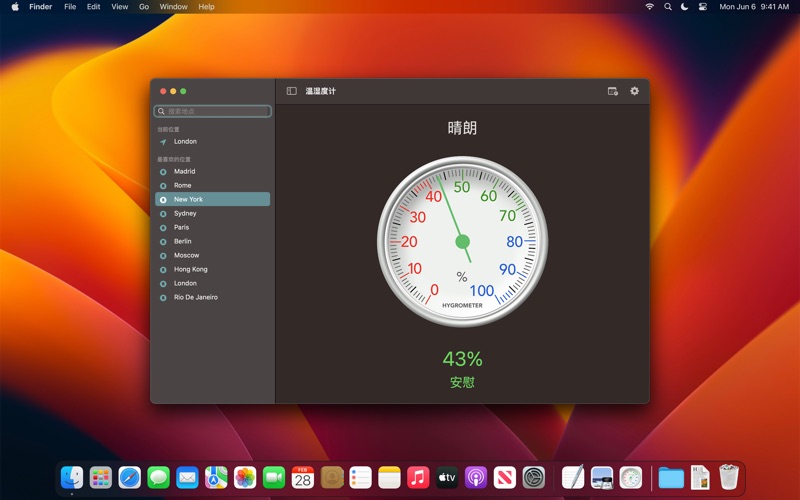
Task: Click the pin icon beside Paris
Action: pos(163,228)
